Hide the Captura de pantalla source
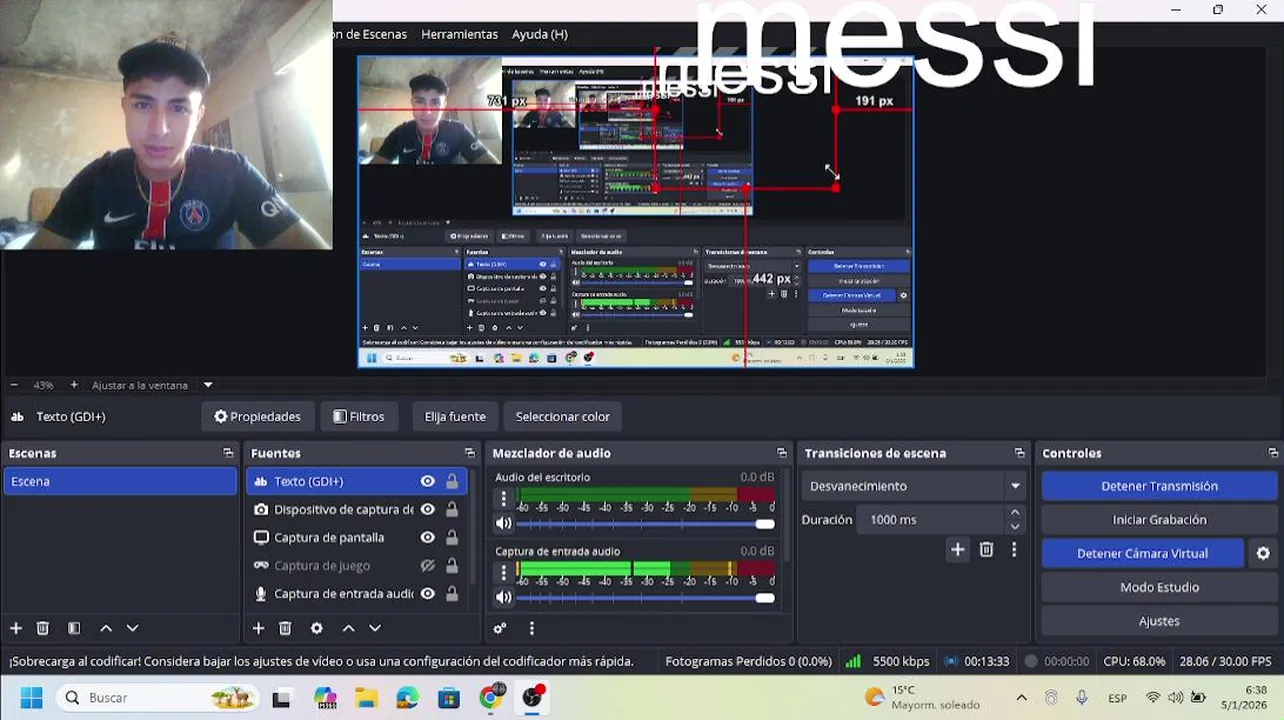This screenshot has height=720, width=1284. 428,537
